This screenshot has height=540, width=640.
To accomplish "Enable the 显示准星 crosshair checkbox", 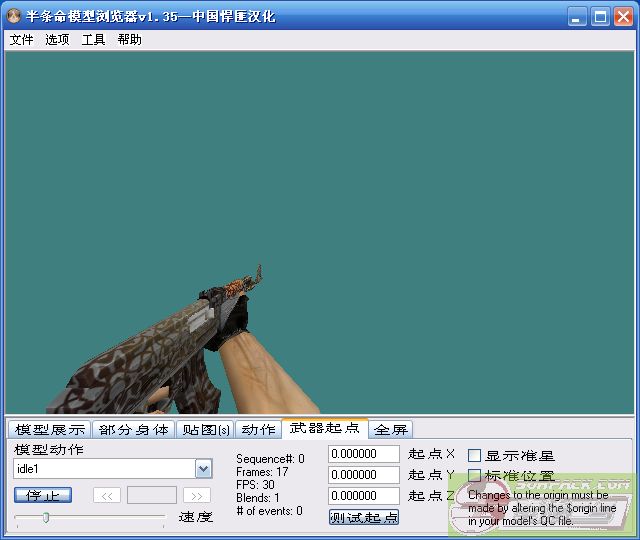I will coord(475,455).
